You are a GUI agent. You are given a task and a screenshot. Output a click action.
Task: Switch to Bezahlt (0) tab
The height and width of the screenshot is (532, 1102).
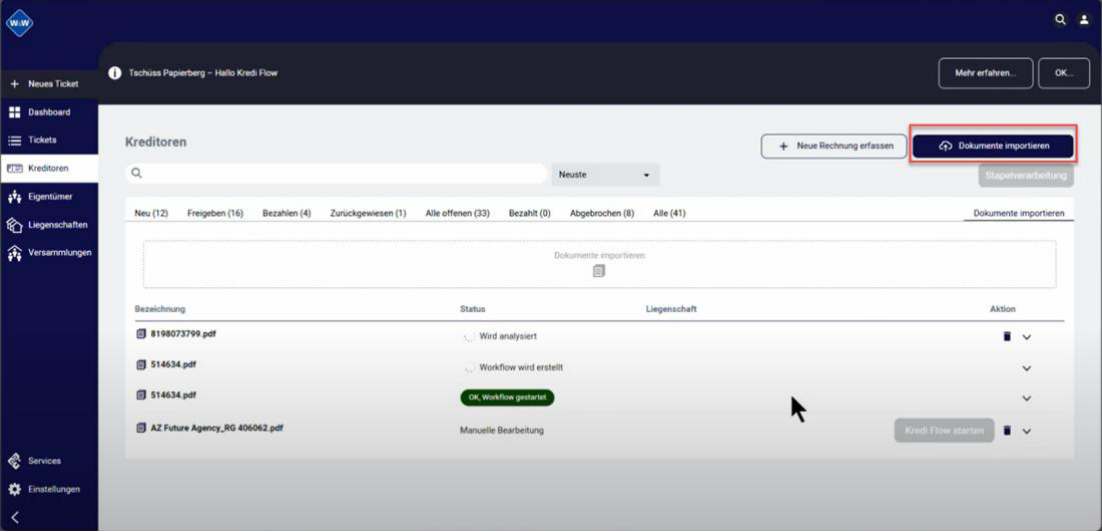(529, 213)
